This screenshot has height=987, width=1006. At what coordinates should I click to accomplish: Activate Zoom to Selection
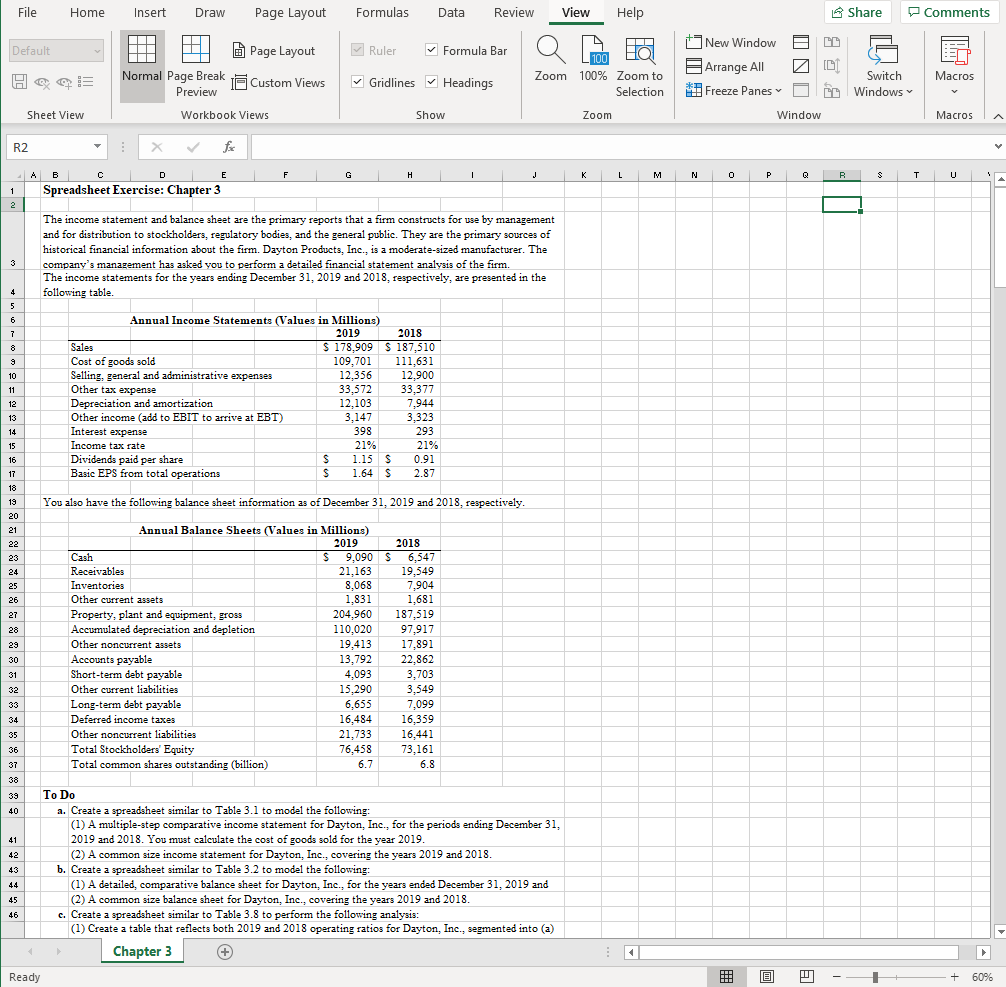(x=639, y=62)
